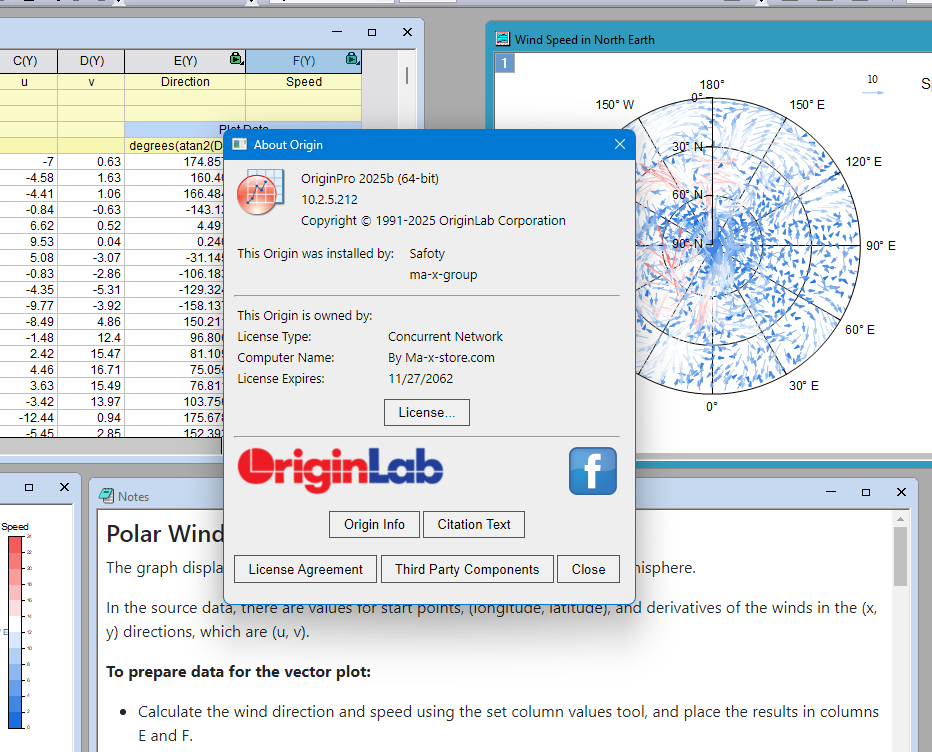Click the 'Wind Speed in North Earth' title bar
Screen dimensions: 932x752
[x=709, y=39]
